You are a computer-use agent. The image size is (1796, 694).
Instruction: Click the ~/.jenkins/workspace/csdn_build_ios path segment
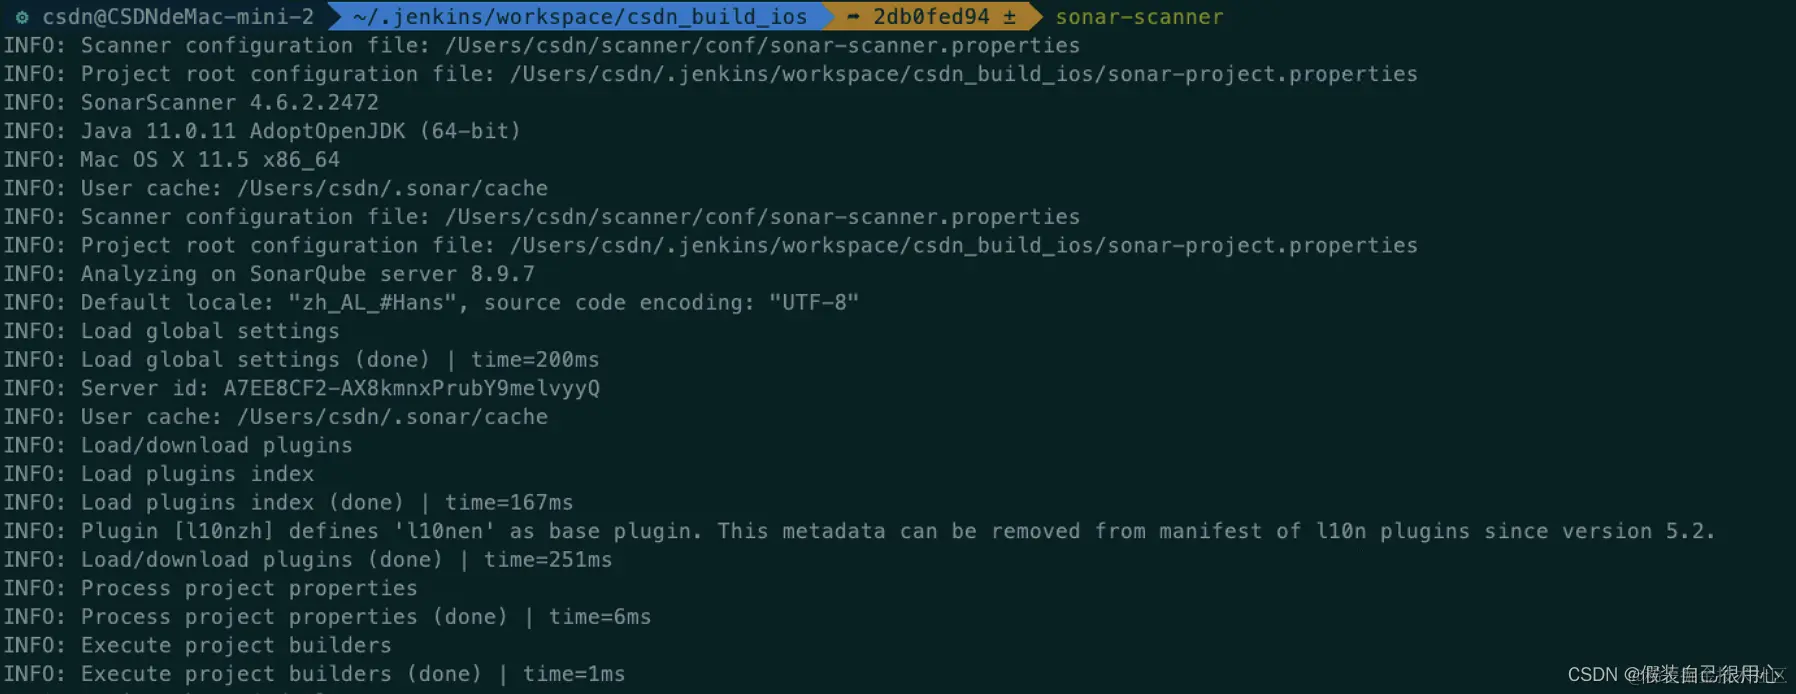click(579, 17)
